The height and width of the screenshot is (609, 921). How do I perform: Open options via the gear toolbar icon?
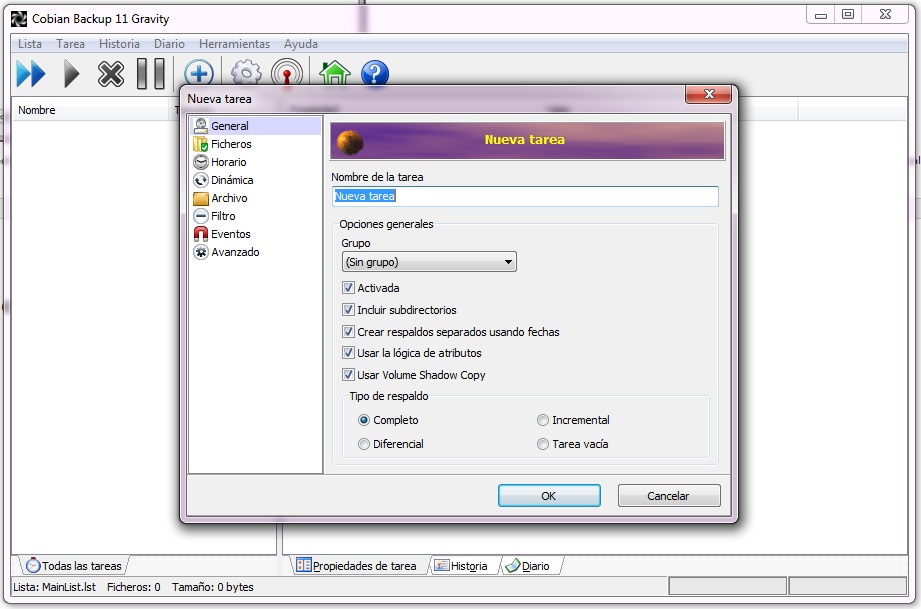[246, 74]
